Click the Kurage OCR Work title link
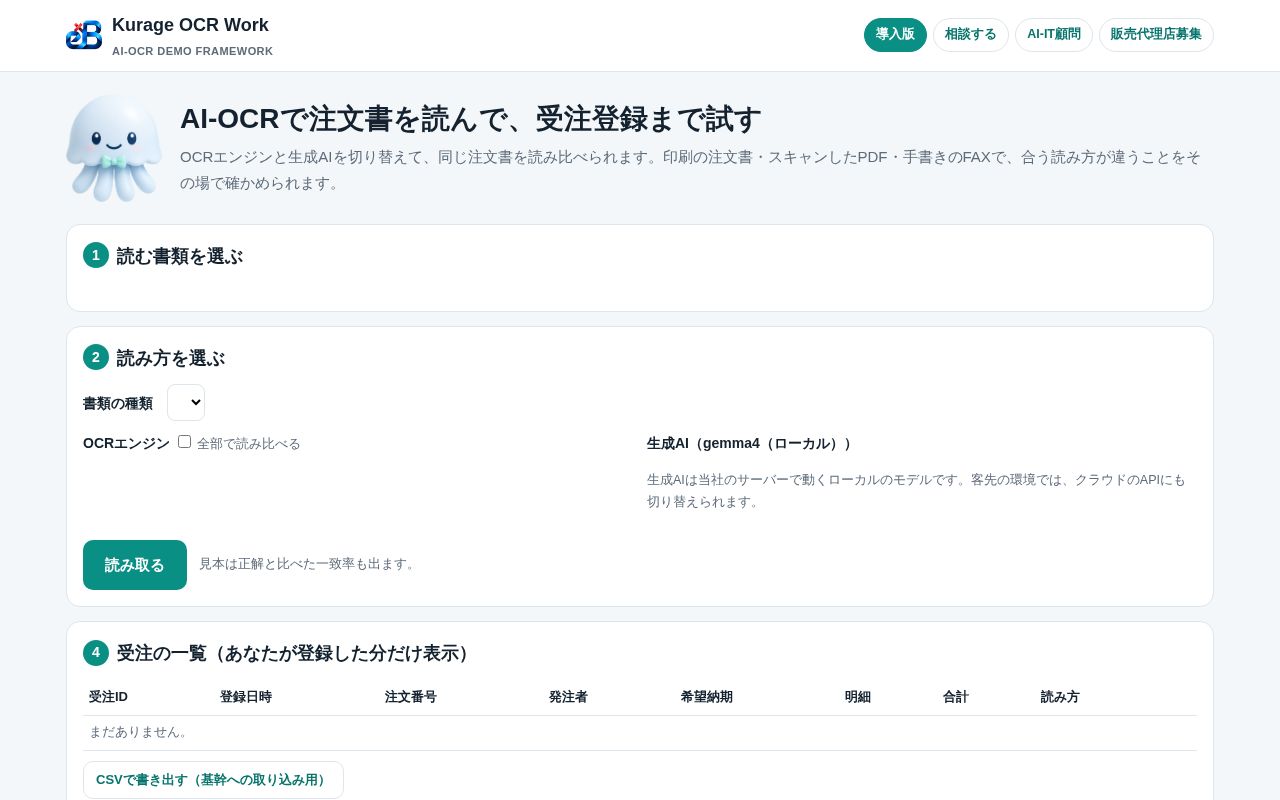The width and height of the screenshot is (1280, 800). (190, 25)
